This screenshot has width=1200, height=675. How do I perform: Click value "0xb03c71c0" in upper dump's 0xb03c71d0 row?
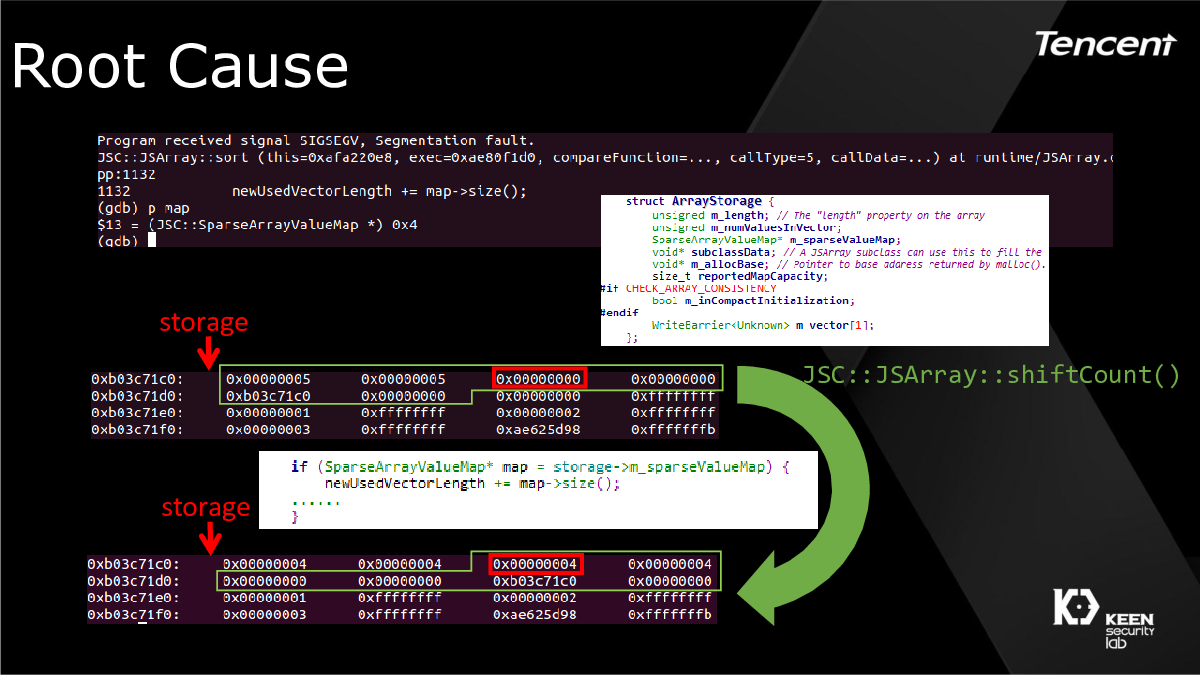click(268, 396)
